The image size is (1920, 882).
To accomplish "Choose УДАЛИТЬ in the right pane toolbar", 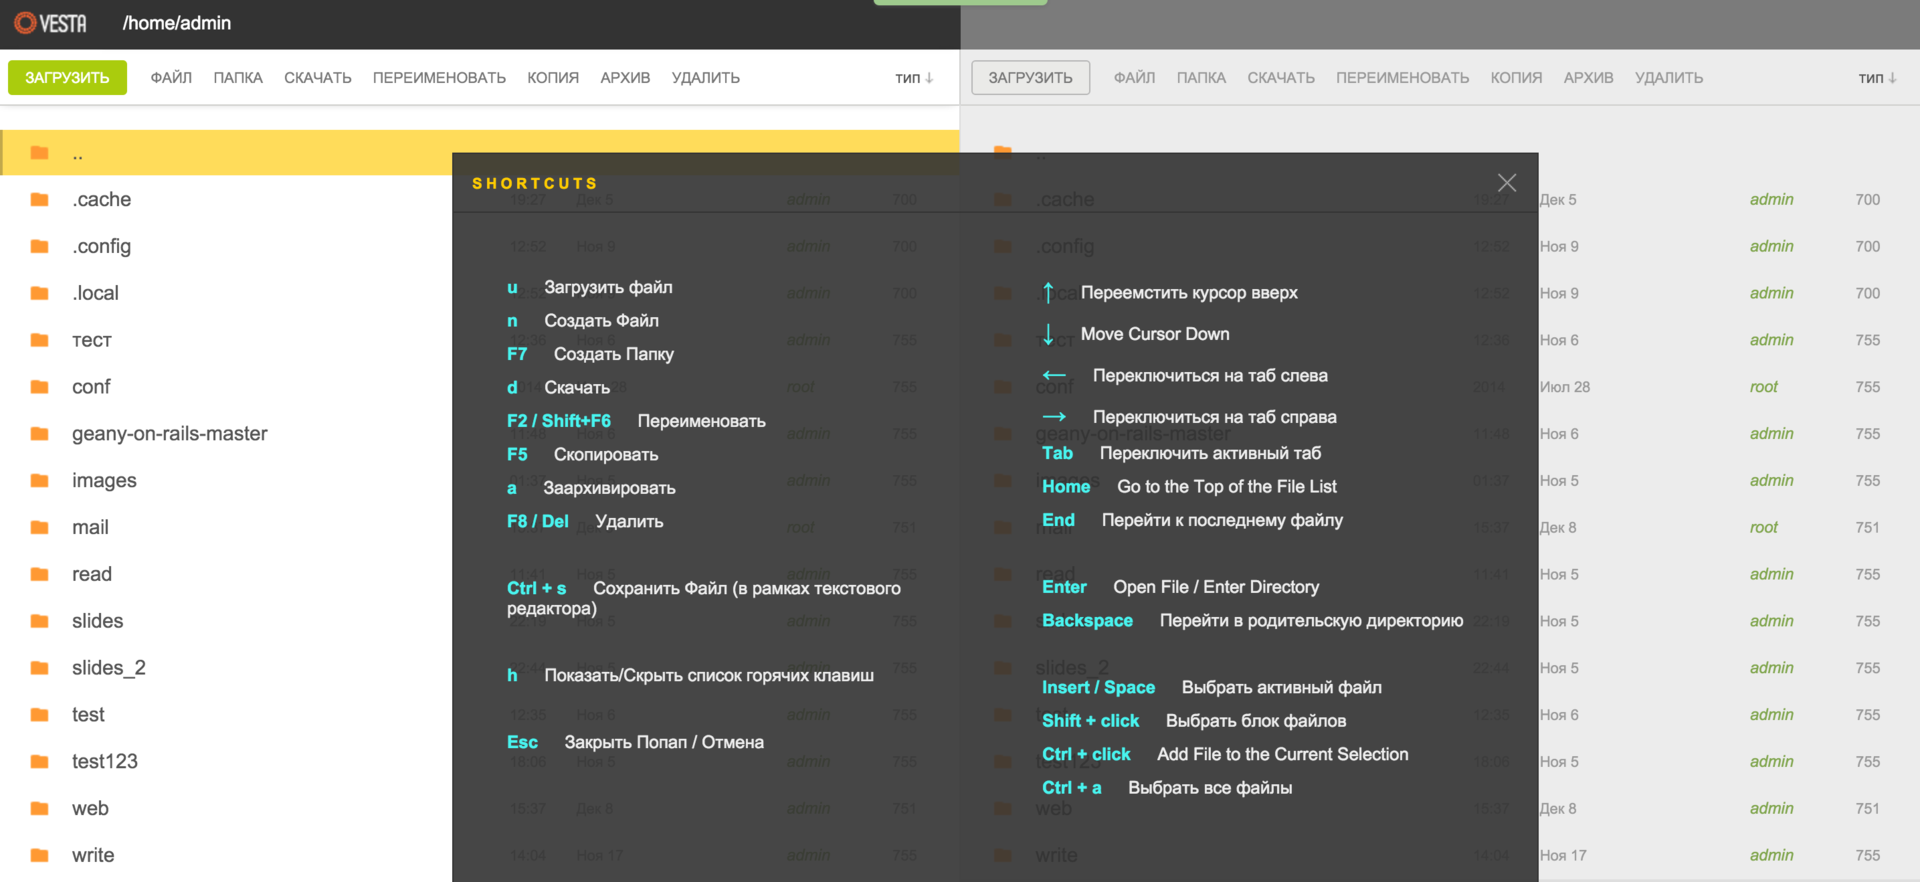I will click(1669, 78).
